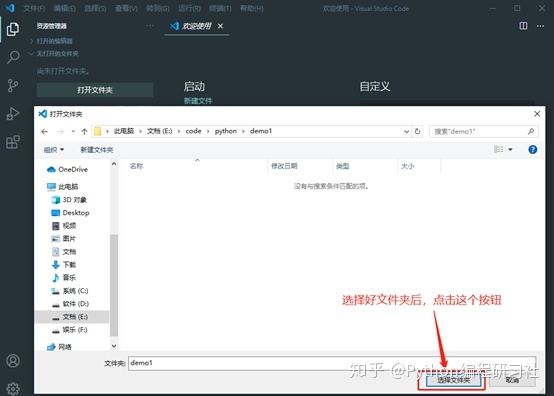Open the 编辑(E) menu

tap(65, 8)
